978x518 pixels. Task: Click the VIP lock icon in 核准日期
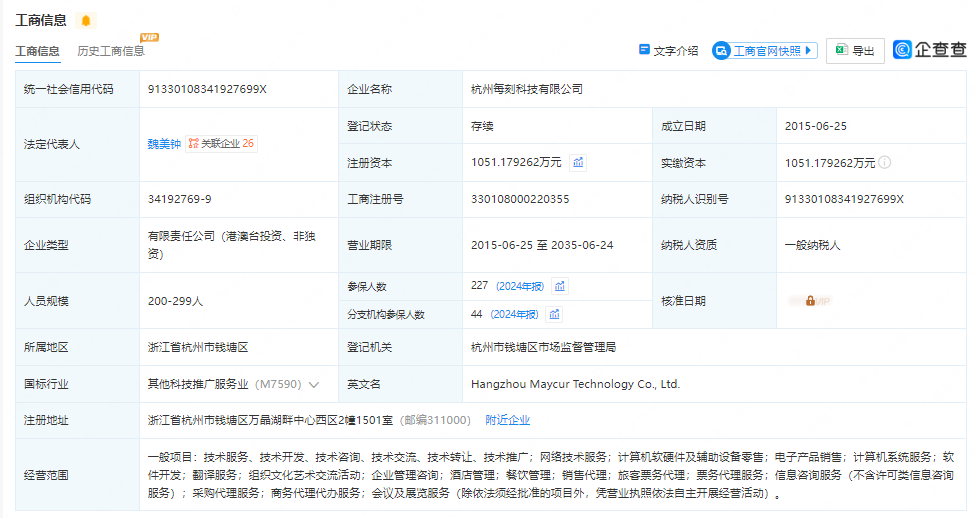tap(809, 300)
